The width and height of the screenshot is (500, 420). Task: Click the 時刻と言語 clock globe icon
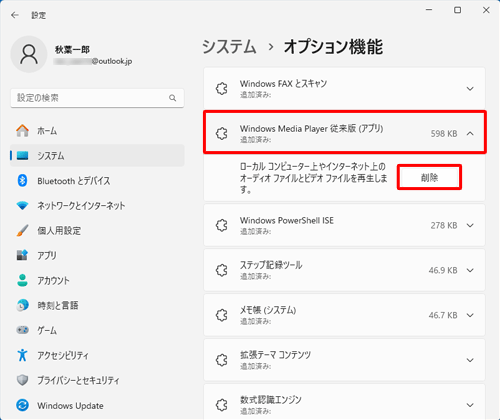pos(22,305)
